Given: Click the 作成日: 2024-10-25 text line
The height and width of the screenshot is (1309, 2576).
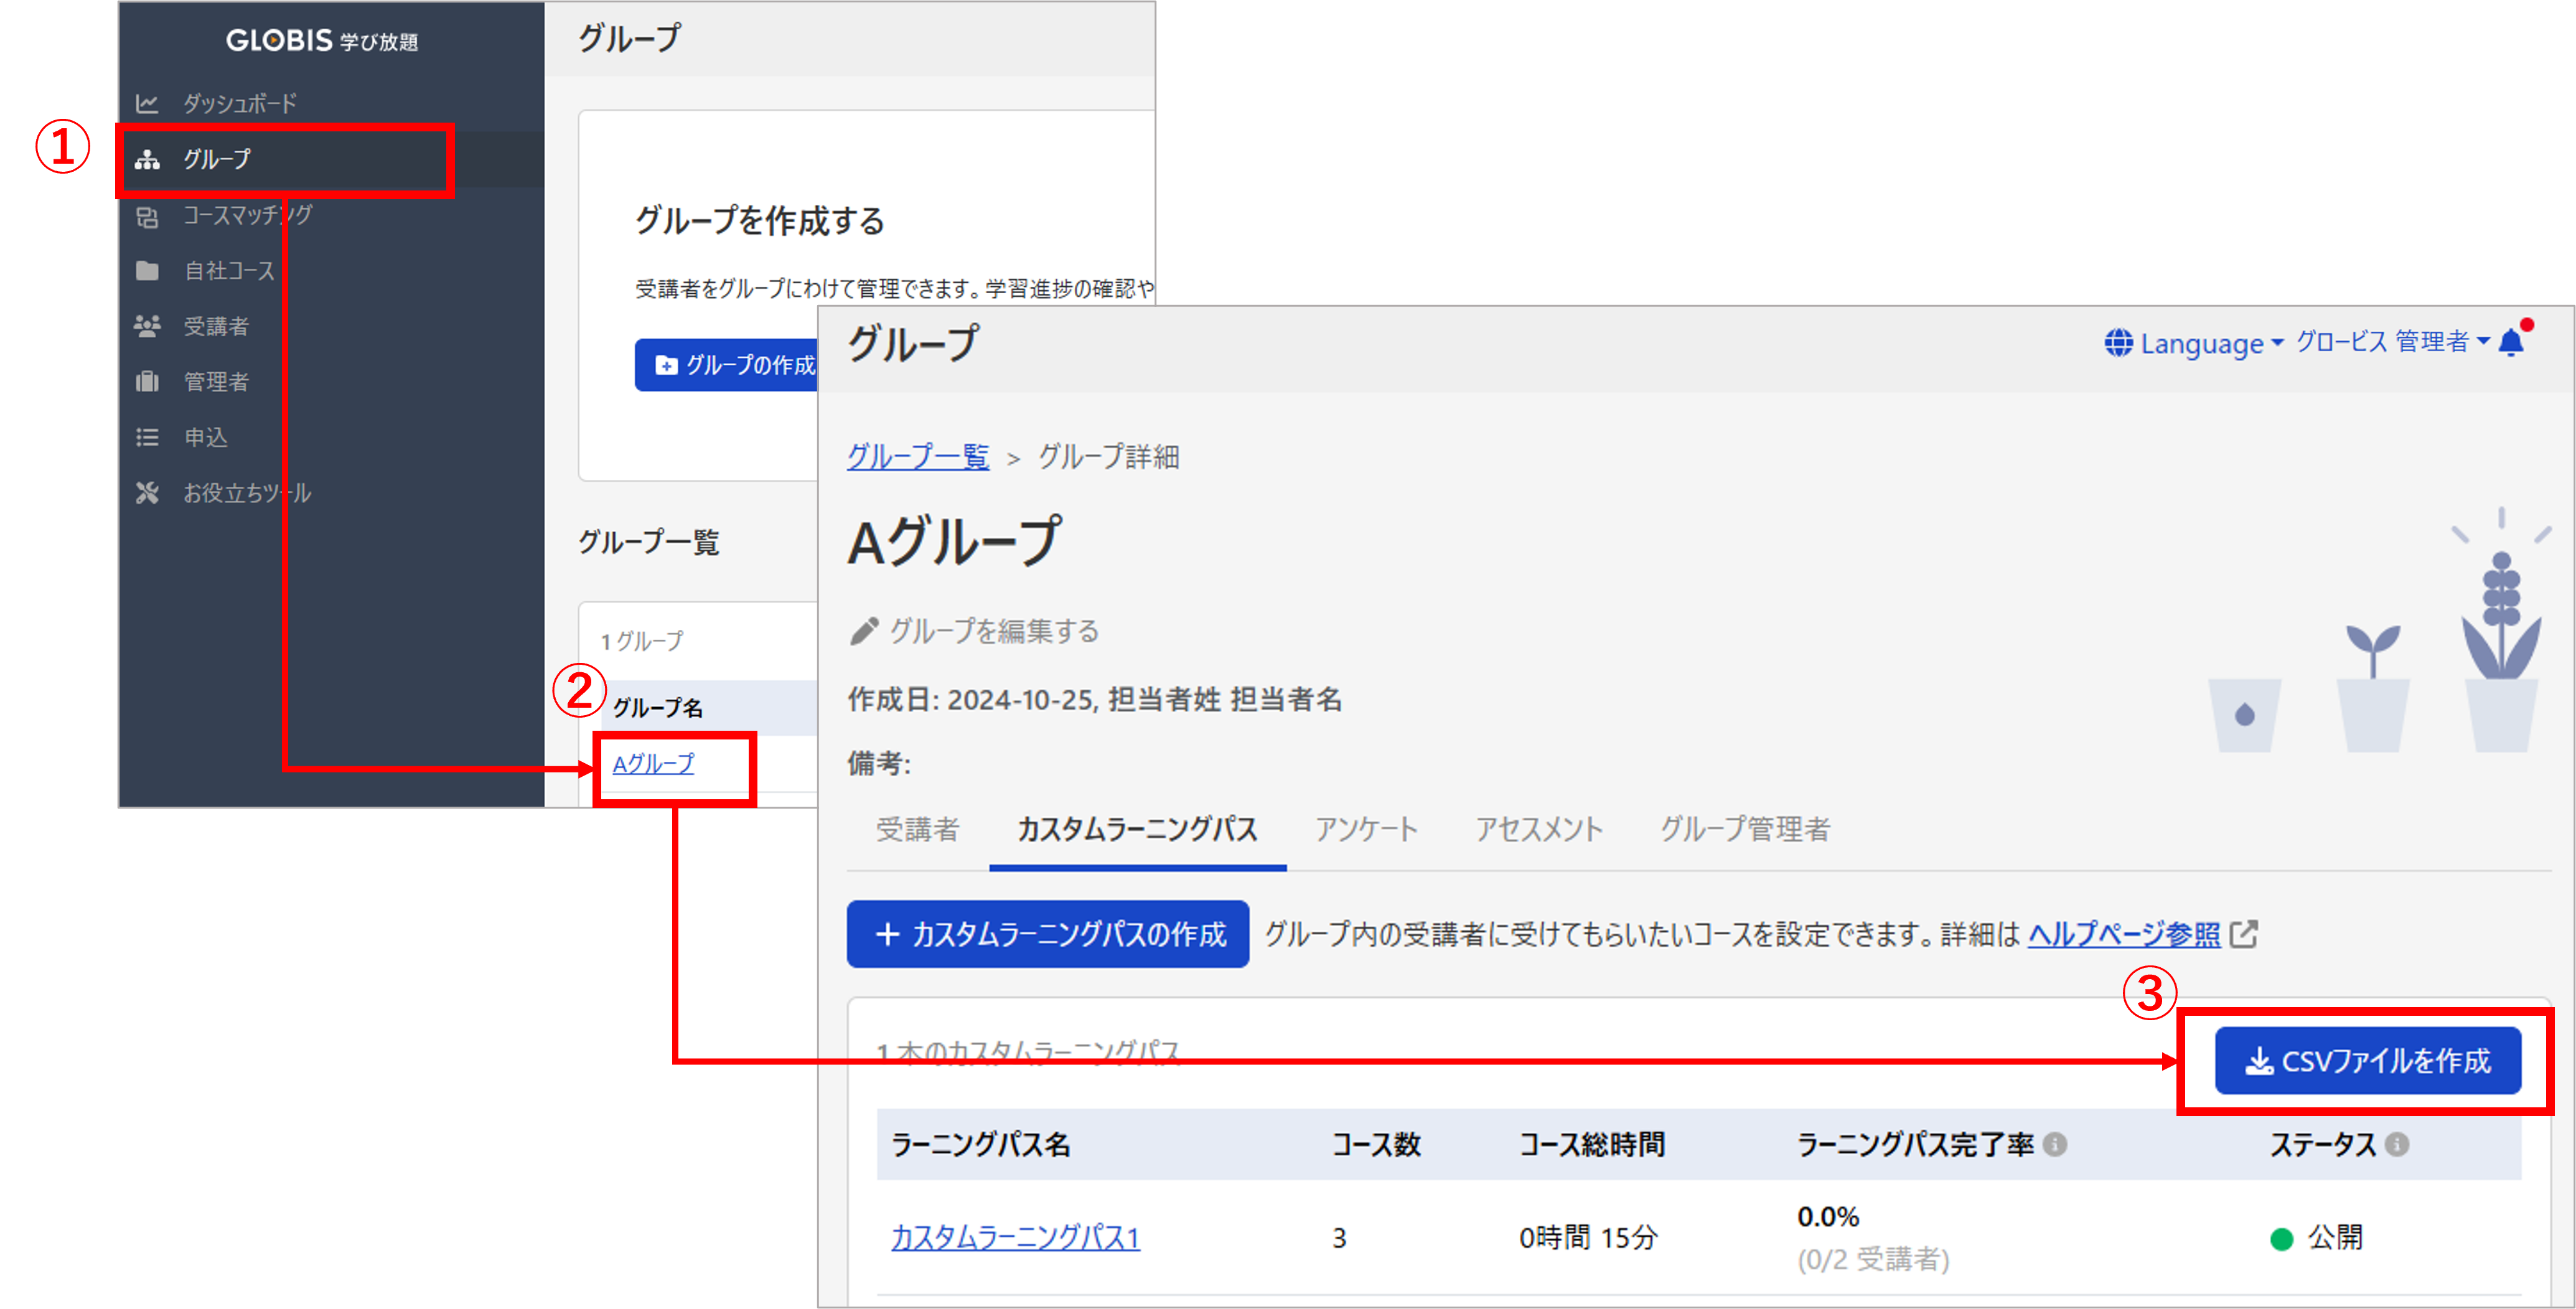Looking at the screenshot, I should pos(1095,699).
